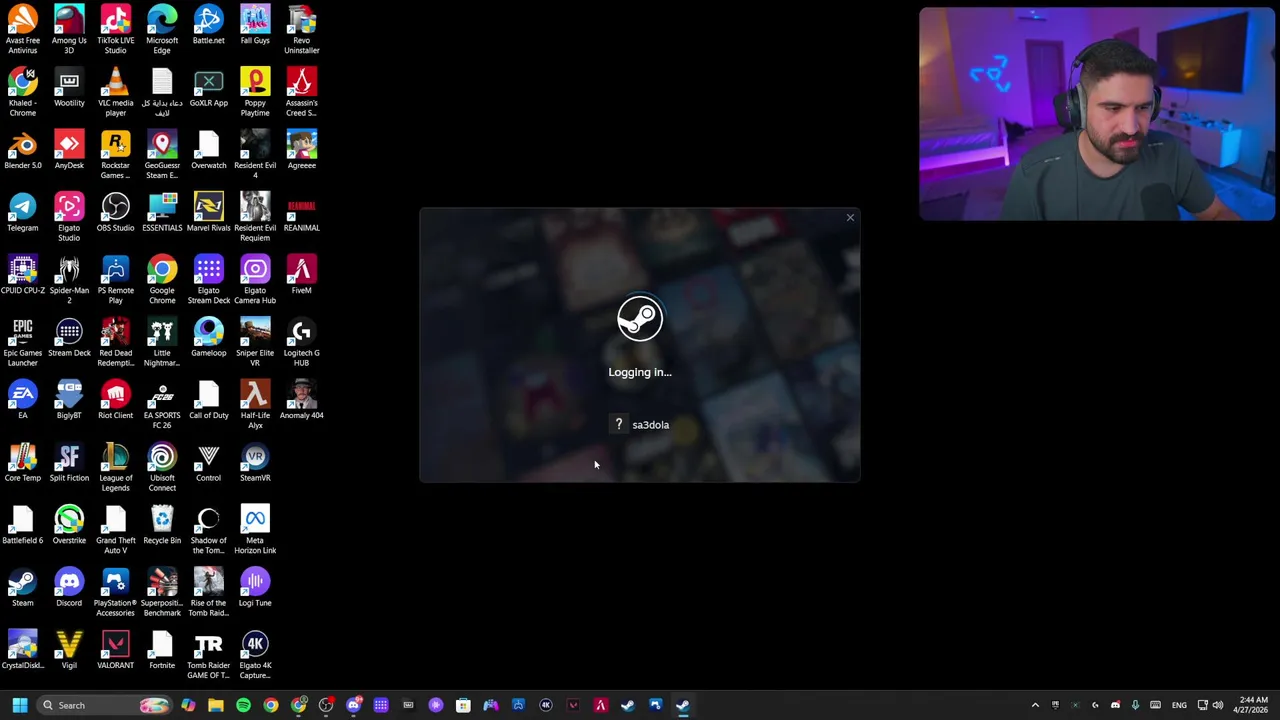Image resolution: width=1280 pixels, height=720 pixels.
Task: Launch Among Us 3D from the desktop
Action: (x=69, y=30)
